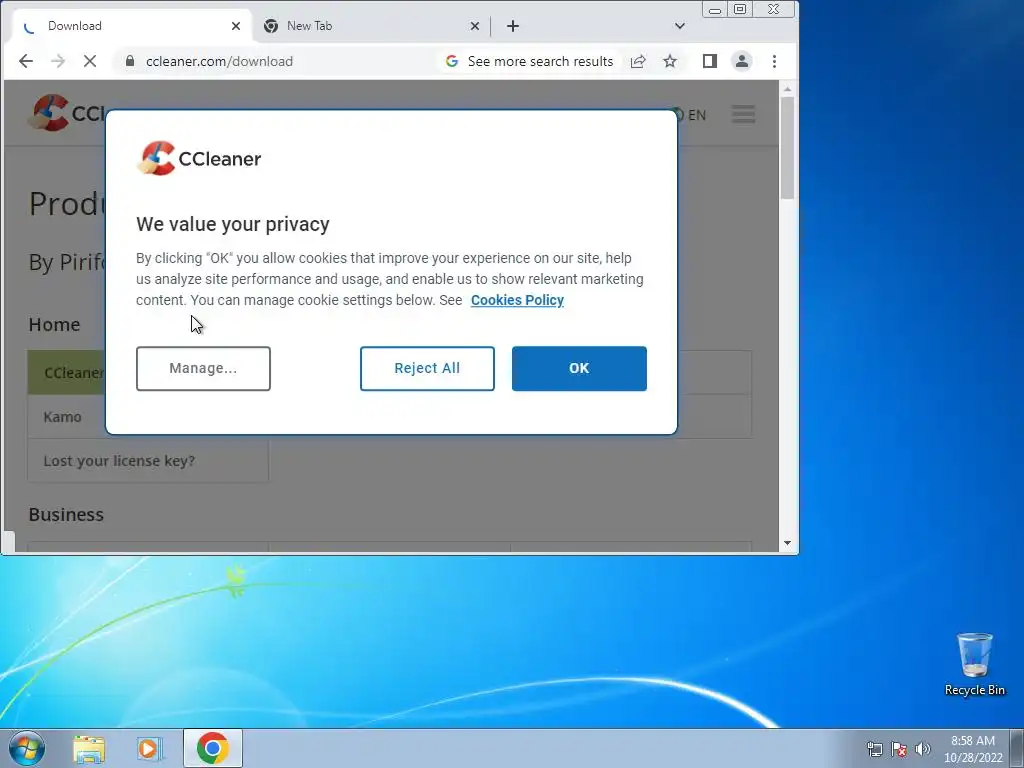
Task: Click the Chrome taskbar icon
Action: [213, 748]
